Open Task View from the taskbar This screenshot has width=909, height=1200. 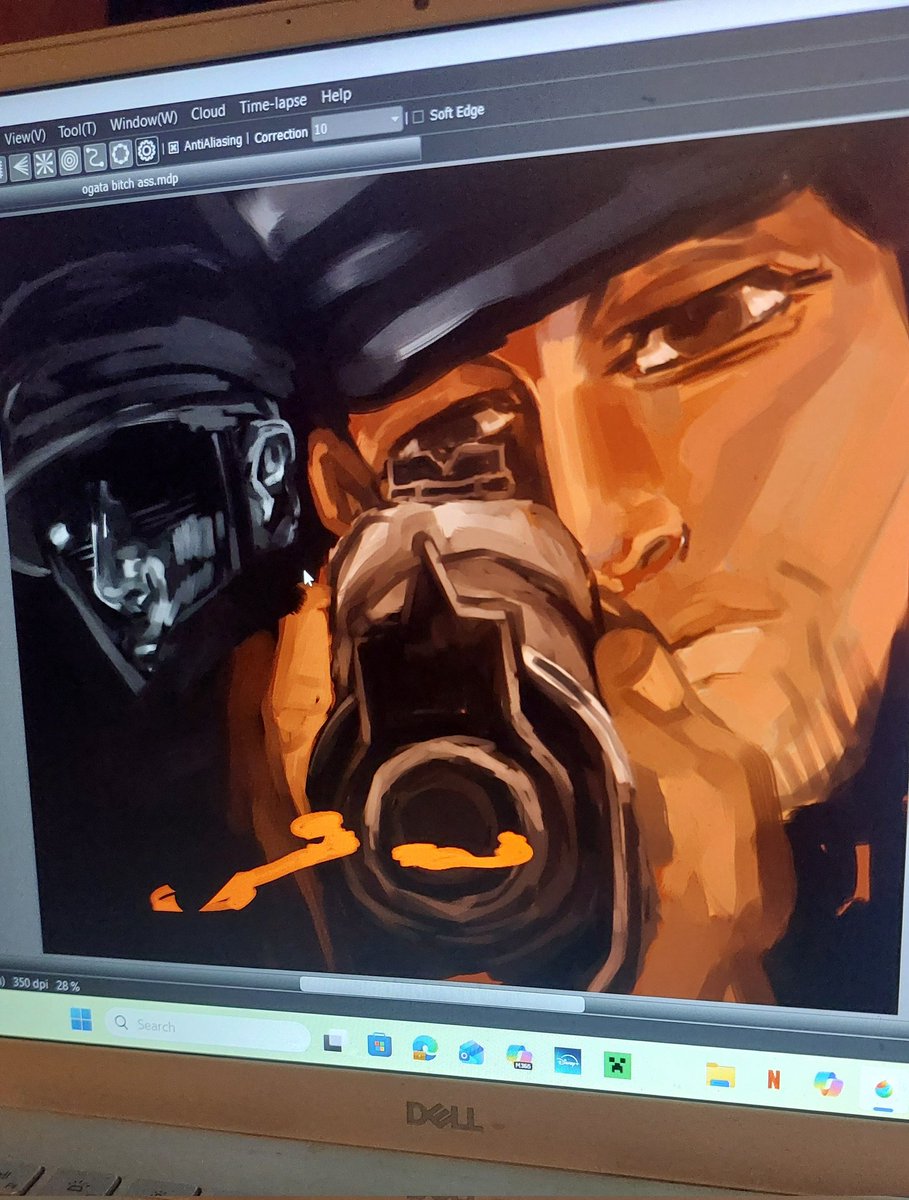[x=335, y=1041]
